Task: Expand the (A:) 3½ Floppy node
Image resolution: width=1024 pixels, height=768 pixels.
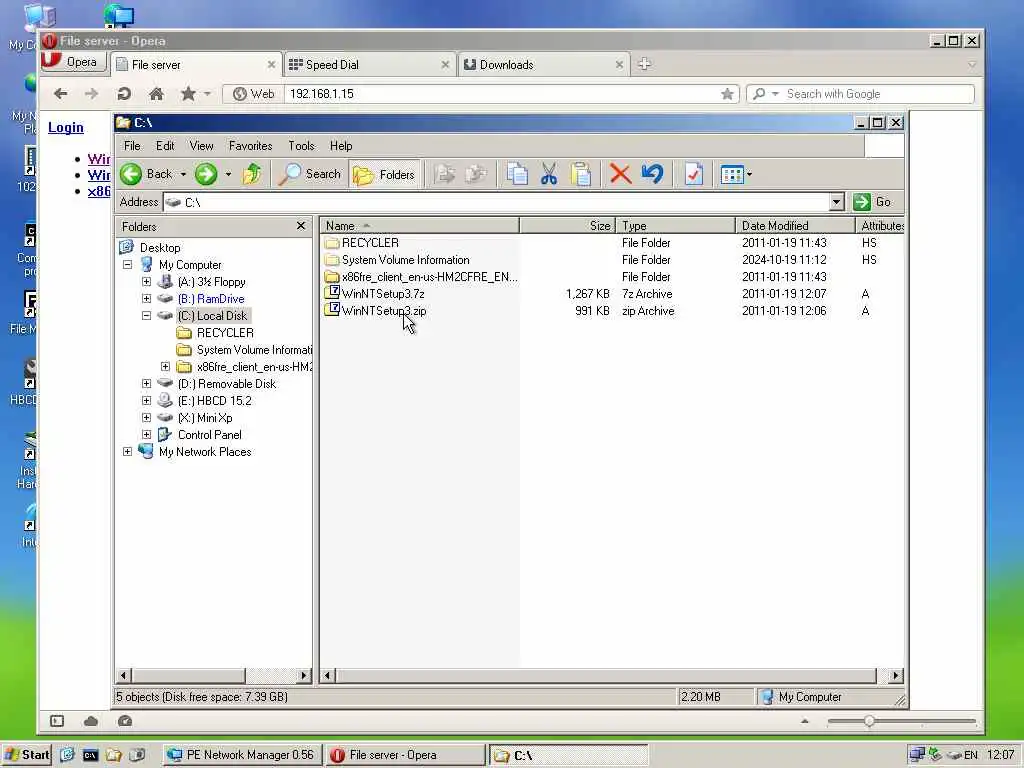Action: click(x=146, y=281)
